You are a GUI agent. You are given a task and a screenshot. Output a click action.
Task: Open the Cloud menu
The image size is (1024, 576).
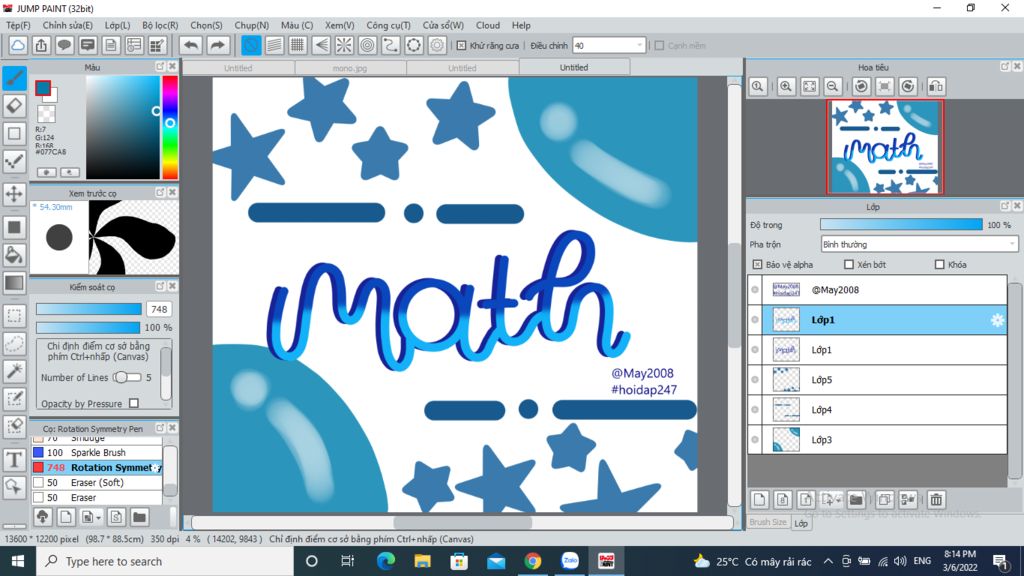(x=488, y=25)
